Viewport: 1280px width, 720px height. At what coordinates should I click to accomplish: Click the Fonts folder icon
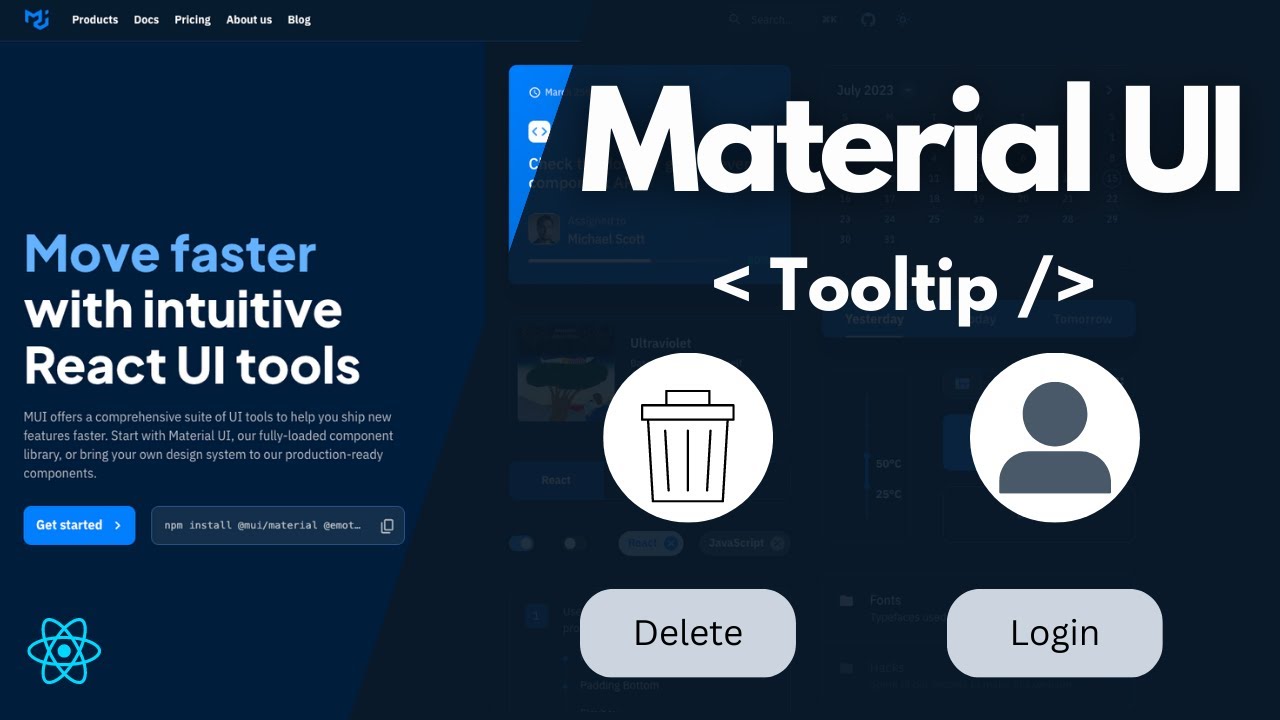[x=846, y=601]
